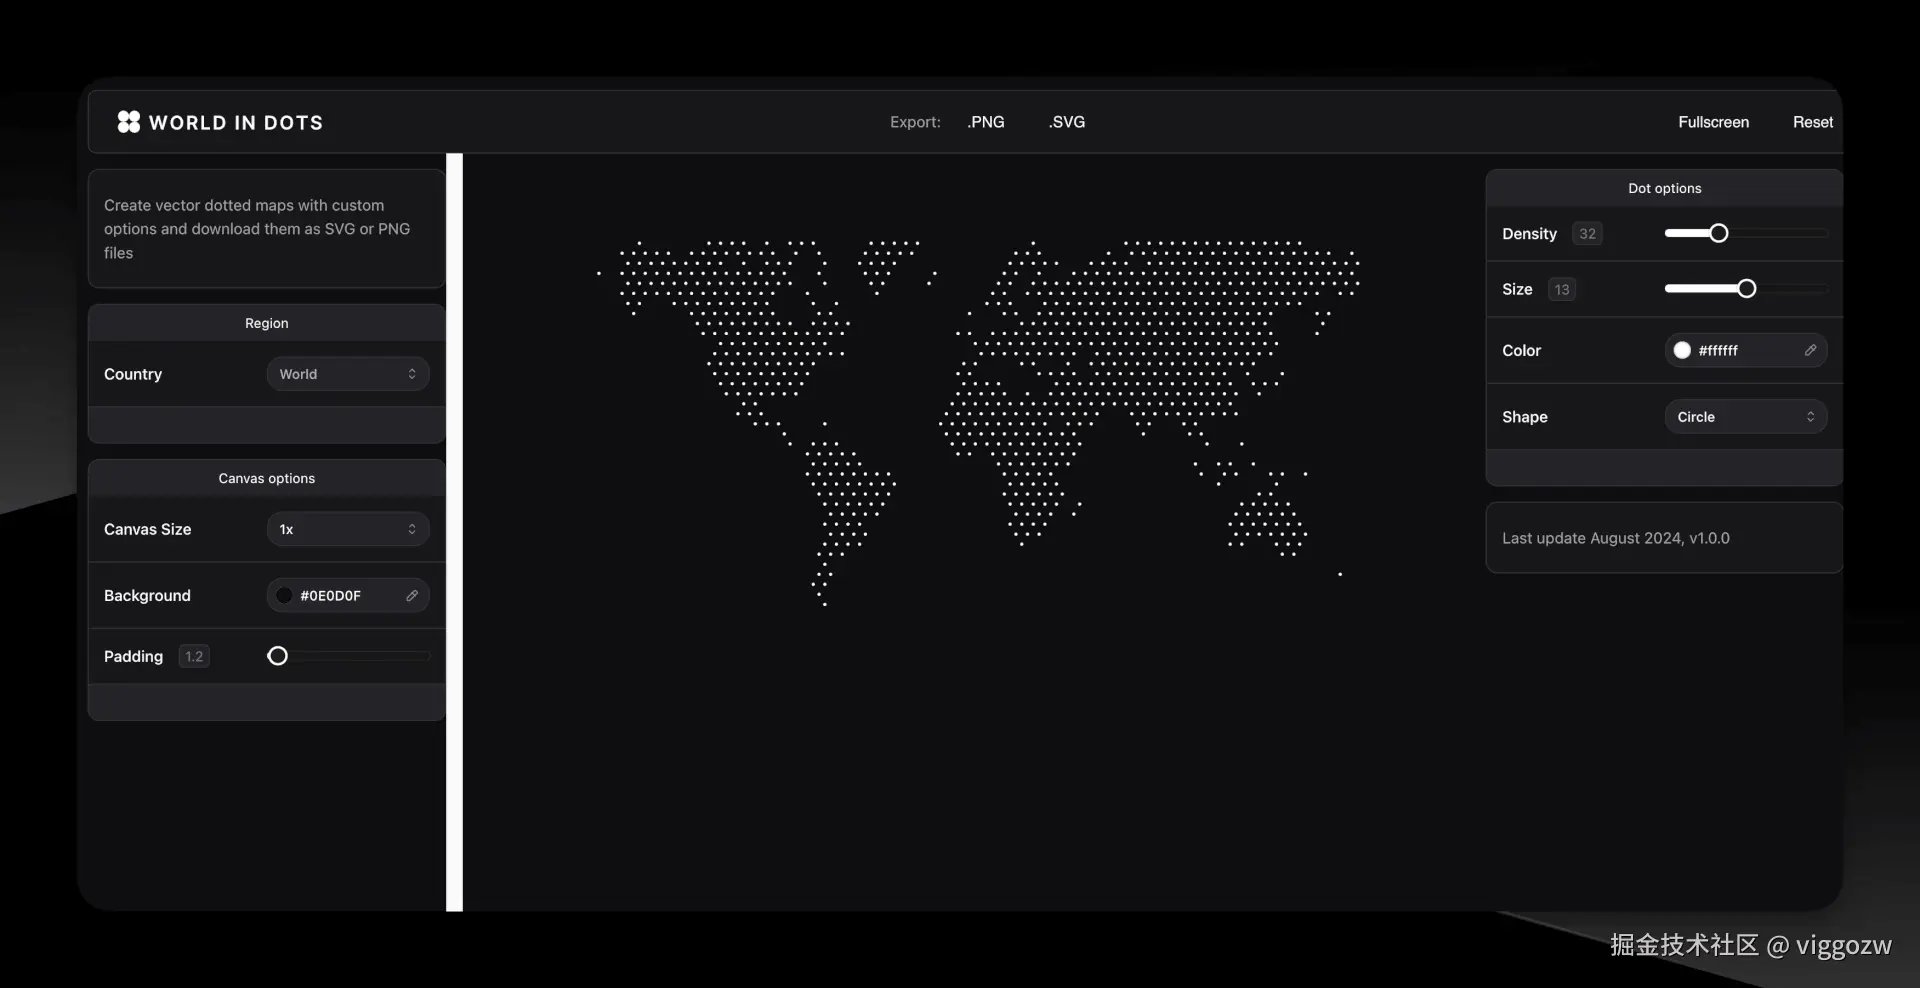The image size is (1920, 988).
Task: Reset all map settings
Action: (1812, 121)
